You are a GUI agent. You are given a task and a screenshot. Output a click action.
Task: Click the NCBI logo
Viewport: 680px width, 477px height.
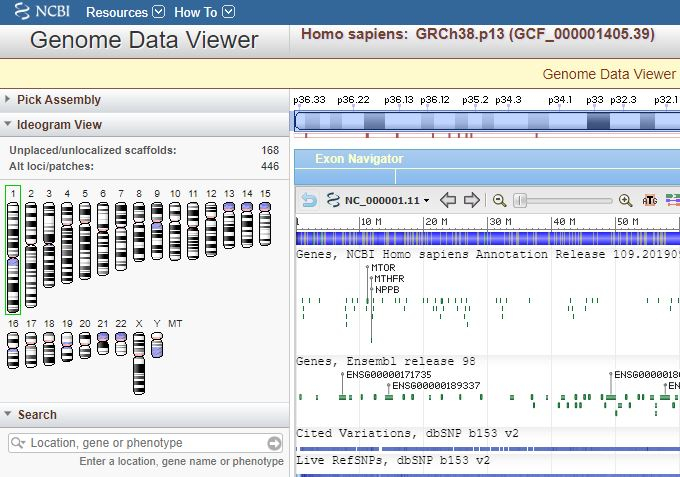tap(42, 11)
